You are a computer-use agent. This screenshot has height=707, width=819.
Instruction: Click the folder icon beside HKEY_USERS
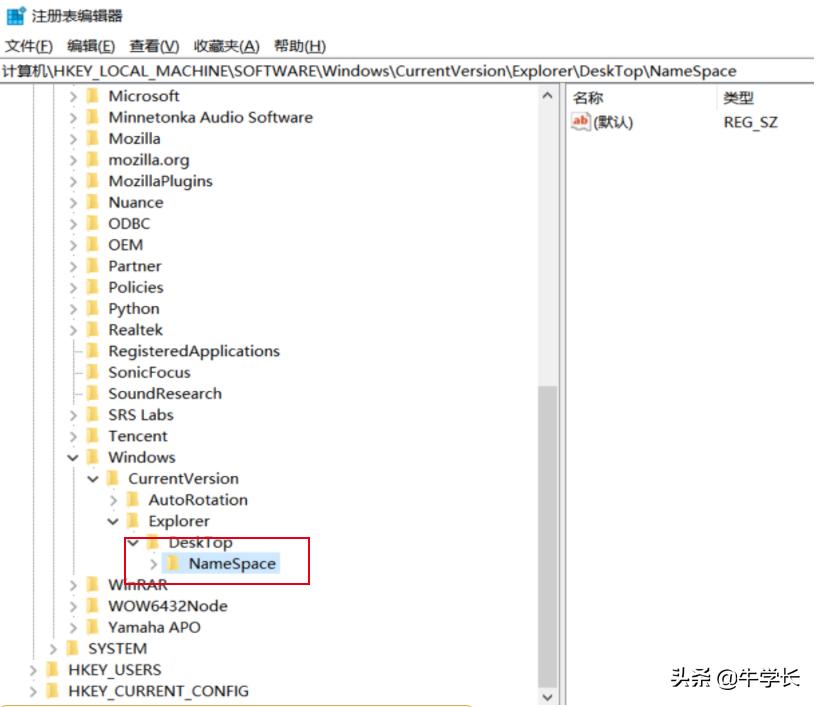pos(53,670)
